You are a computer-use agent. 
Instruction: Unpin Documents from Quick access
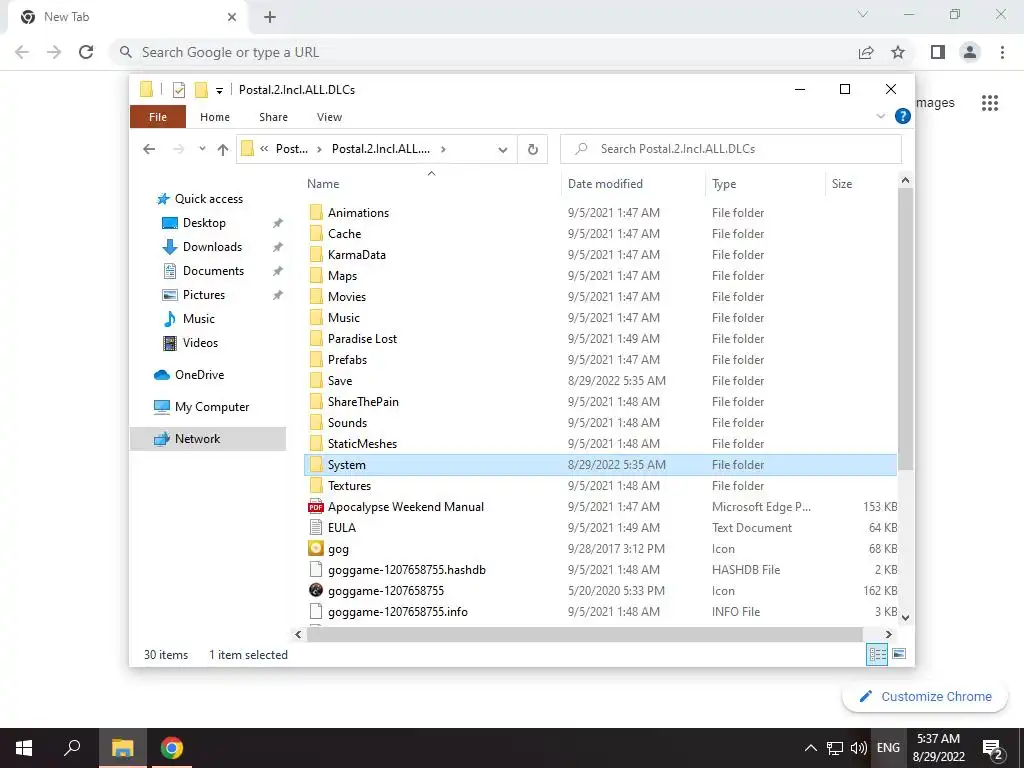[x=278, y=270]
